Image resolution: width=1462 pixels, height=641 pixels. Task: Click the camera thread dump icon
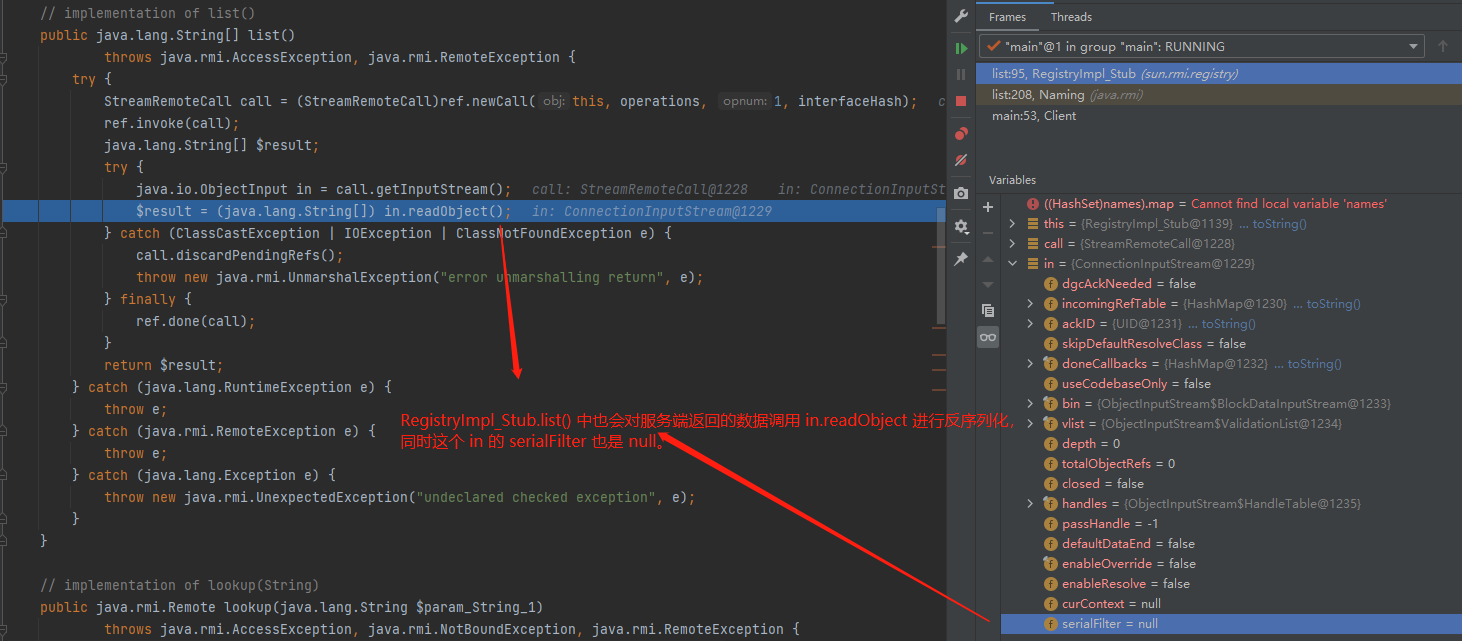pos(961,193)
